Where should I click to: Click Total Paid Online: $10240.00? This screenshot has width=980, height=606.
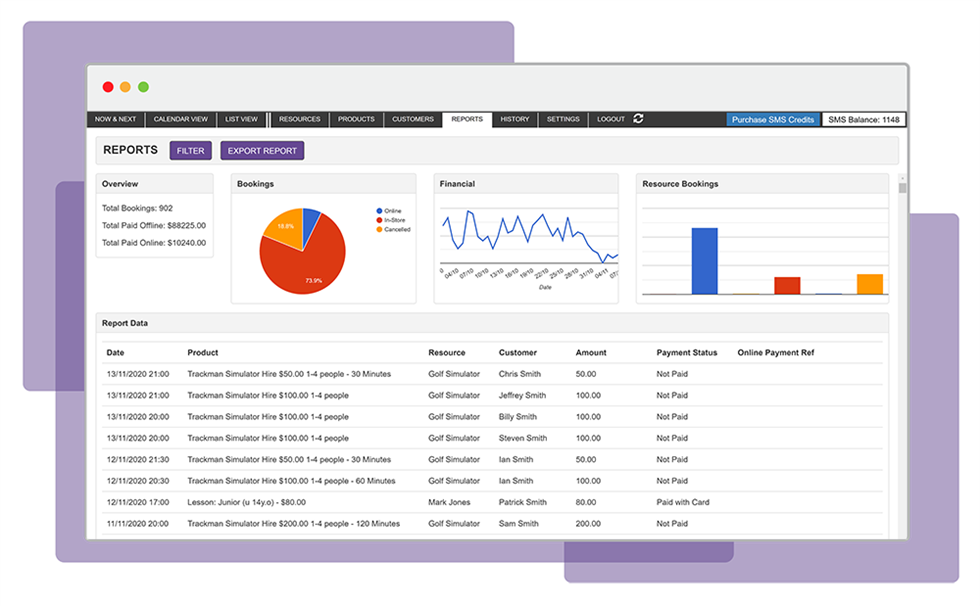pyautogui.click(x=154, y=243)
